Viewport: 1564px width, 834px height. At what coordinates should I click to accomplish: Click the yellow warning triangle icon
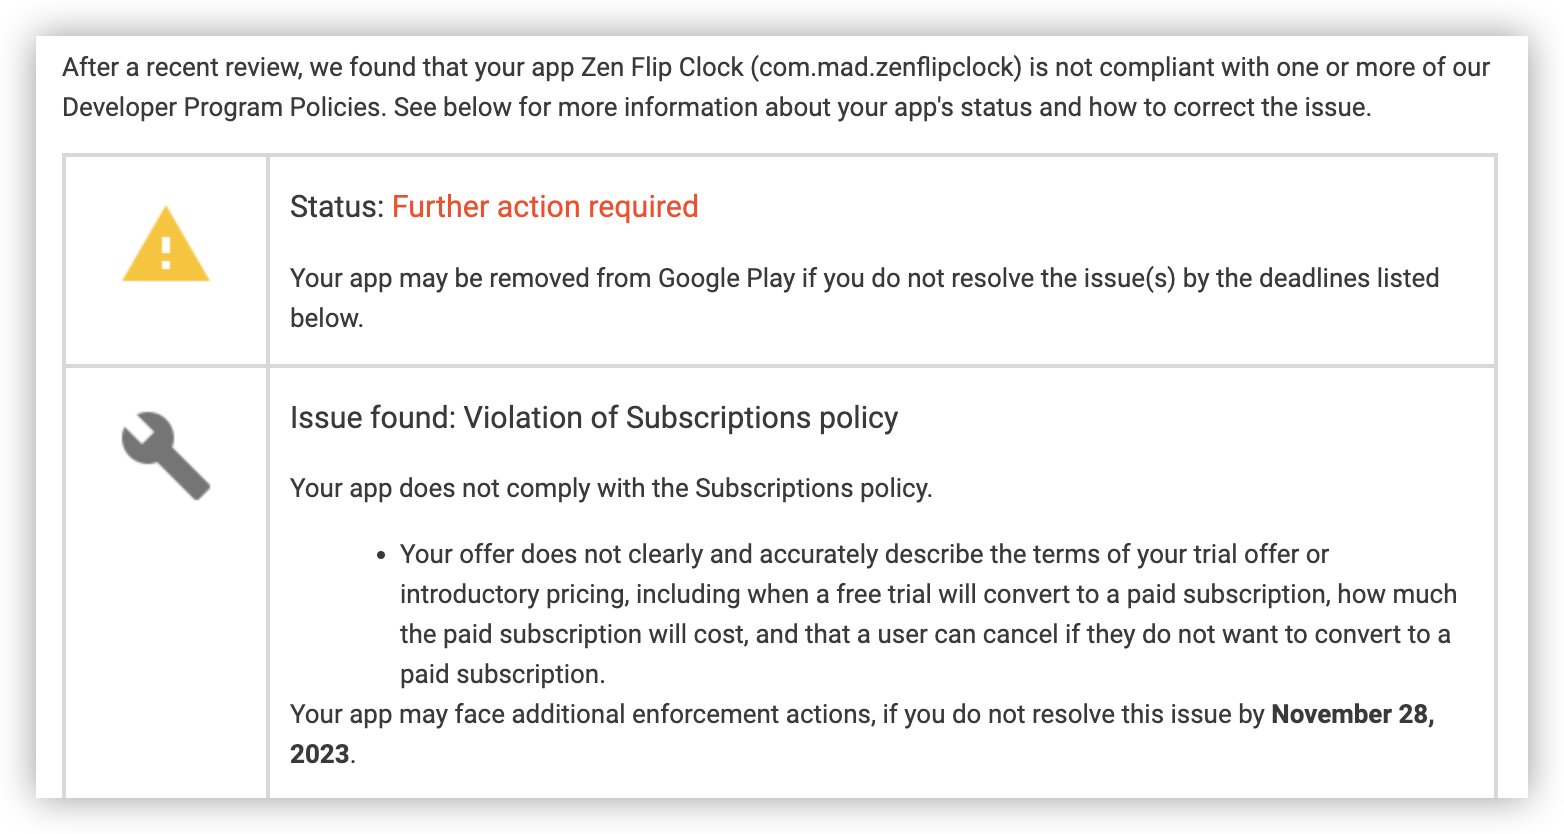coord(166,244)
